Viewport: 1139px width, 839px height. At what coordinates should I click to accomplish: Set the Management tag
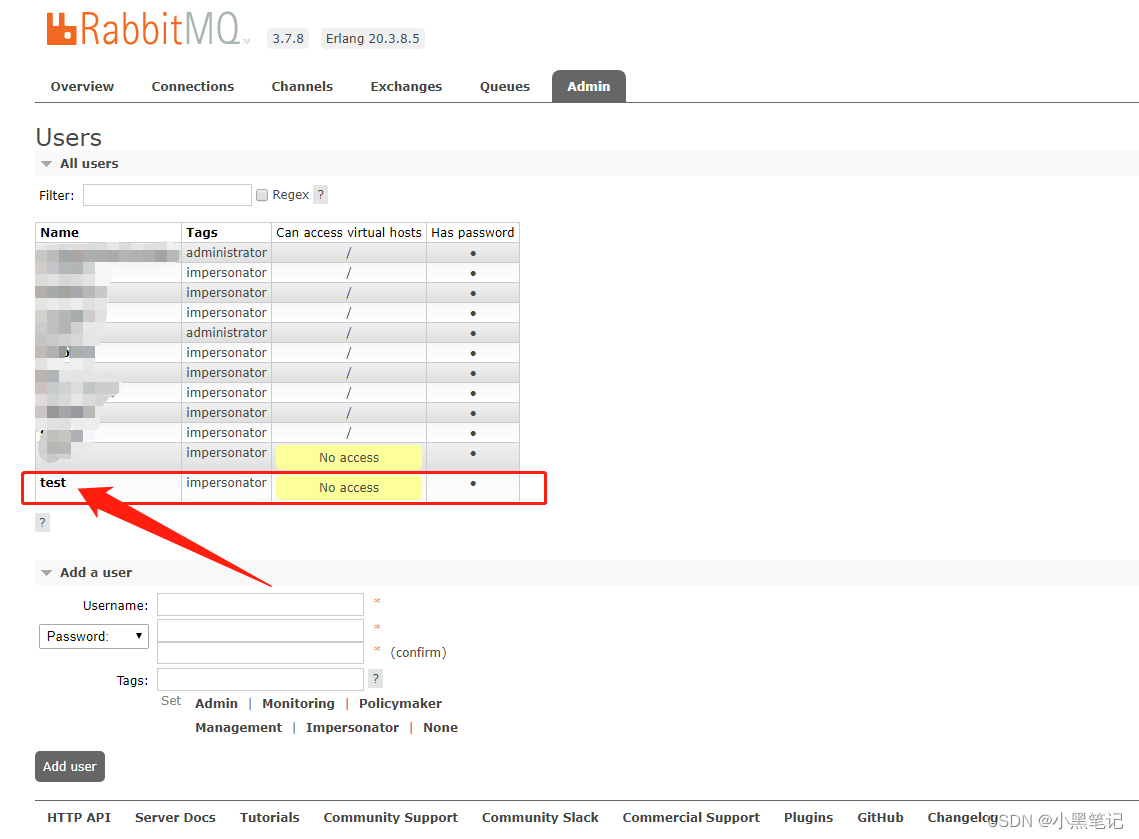(238, 727)
